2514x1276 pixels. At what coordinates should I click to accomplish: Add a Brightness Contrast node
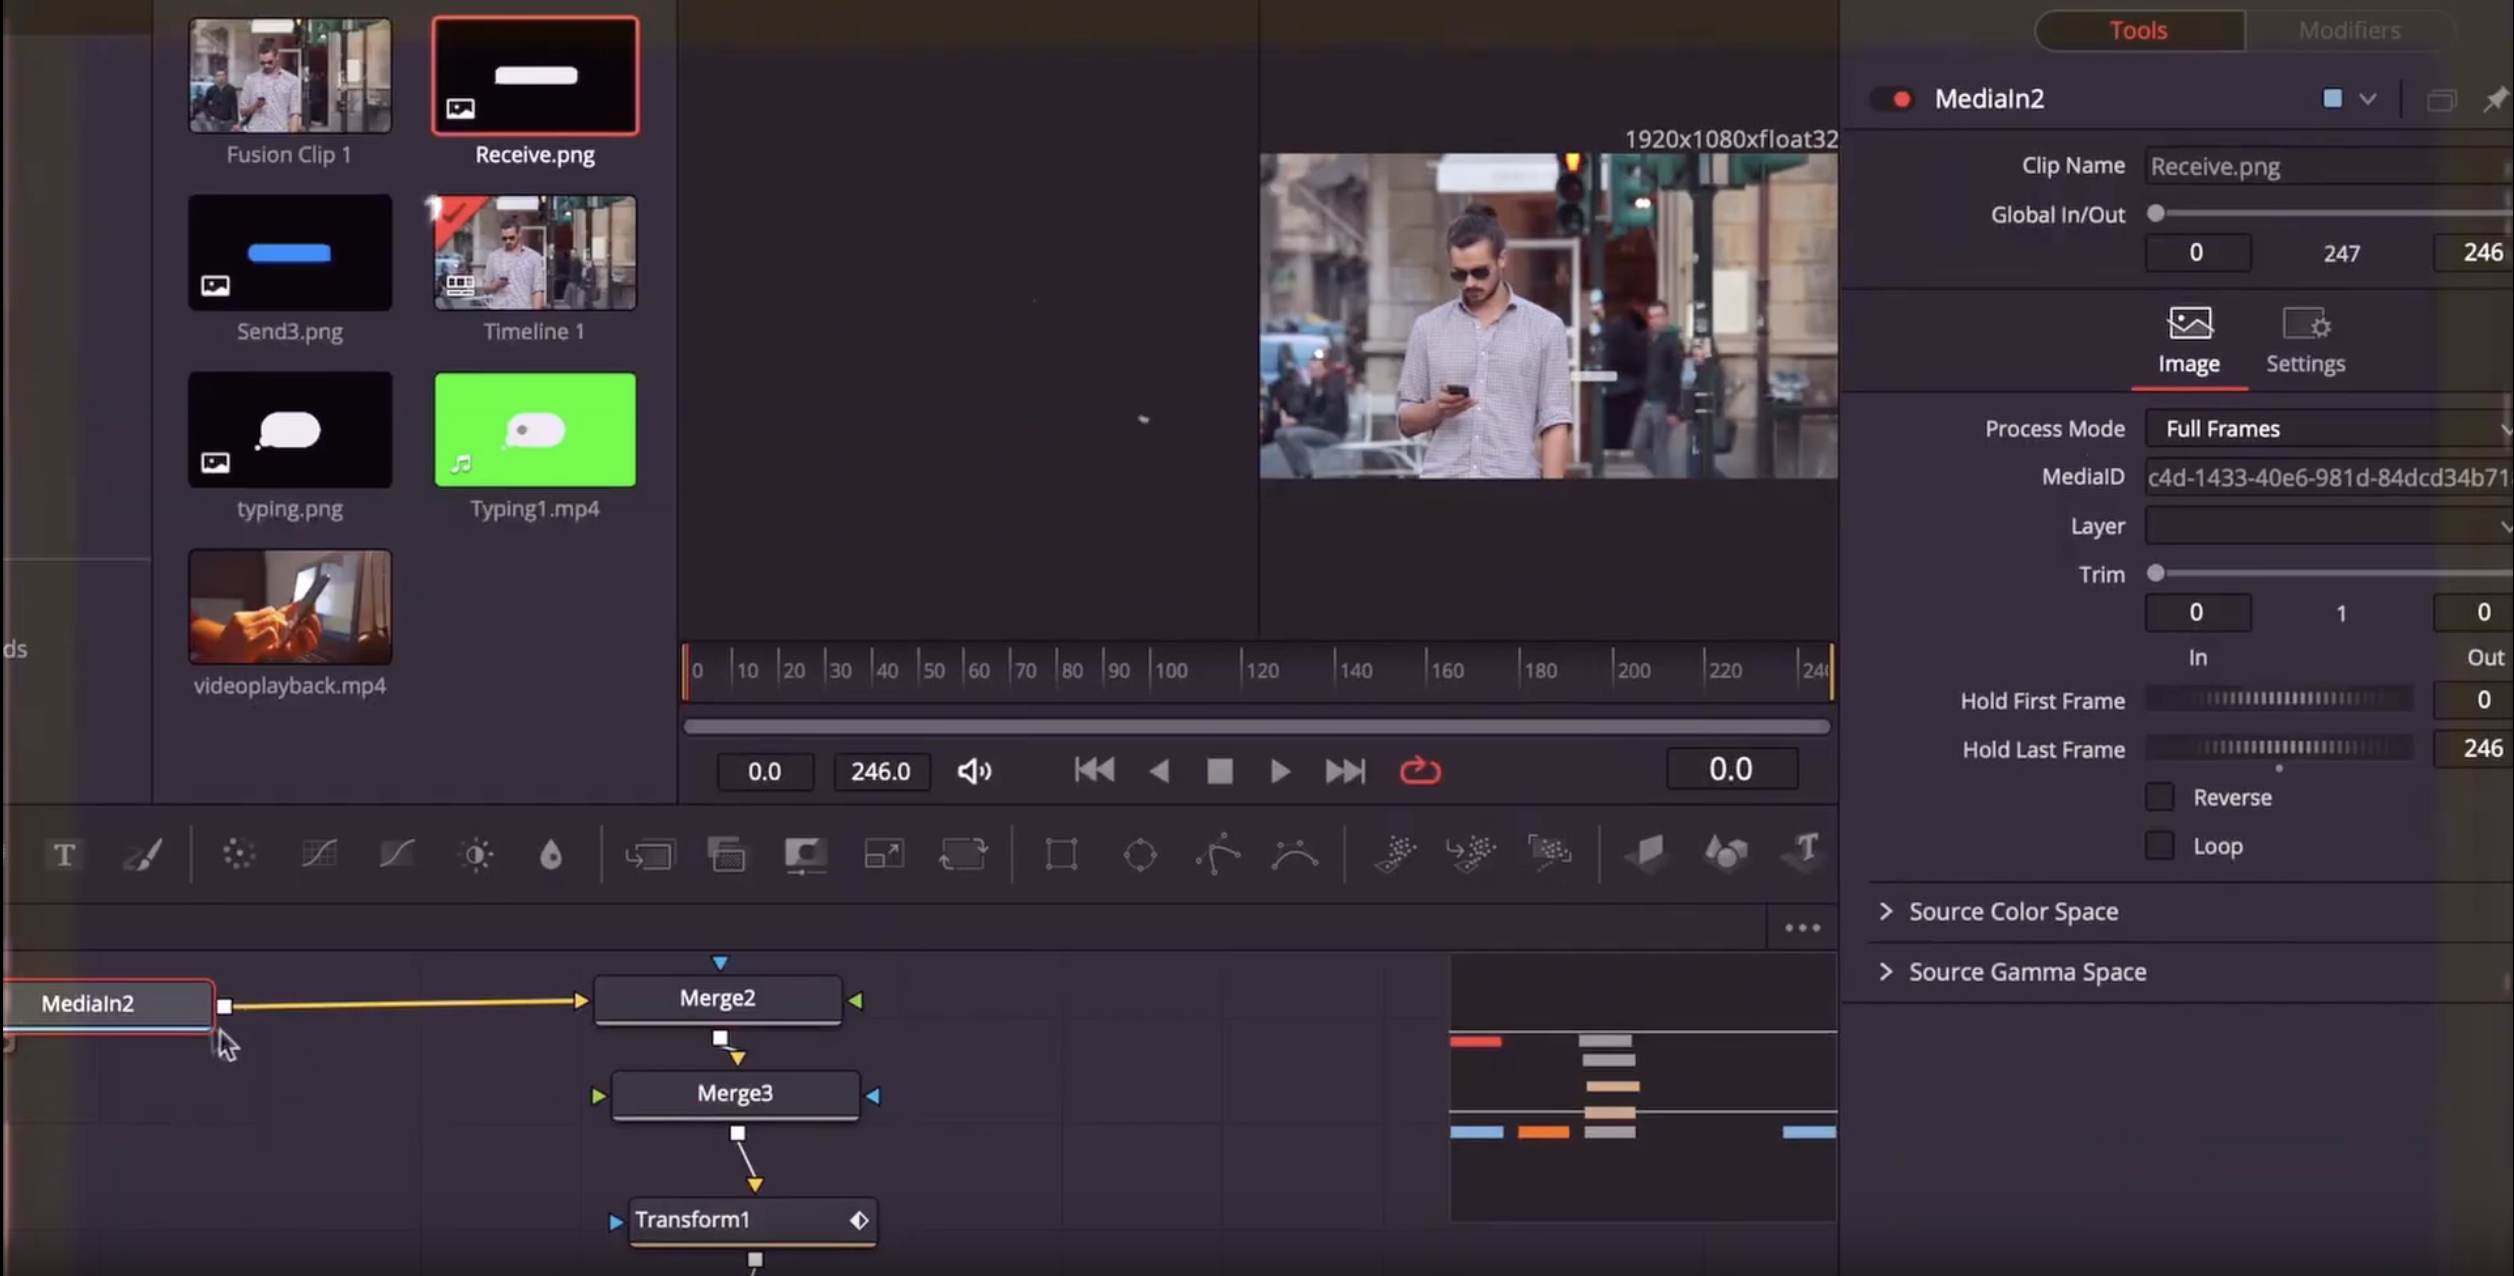(476, 855)
